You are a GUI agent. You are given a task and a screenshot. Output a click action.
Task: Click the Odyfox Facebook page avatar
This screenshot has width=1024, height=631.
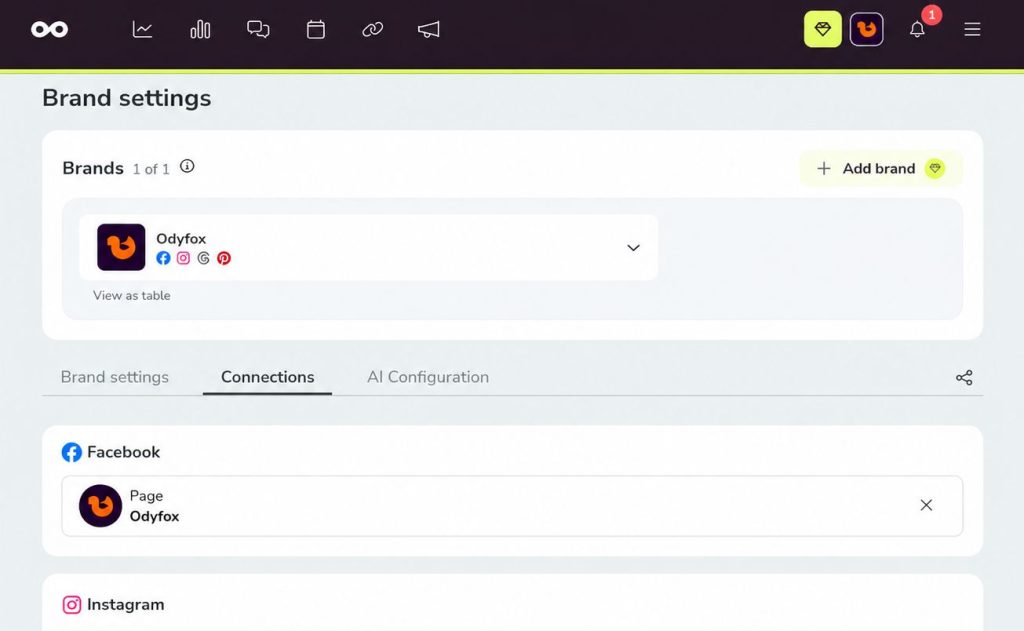[x=101, y=506]
